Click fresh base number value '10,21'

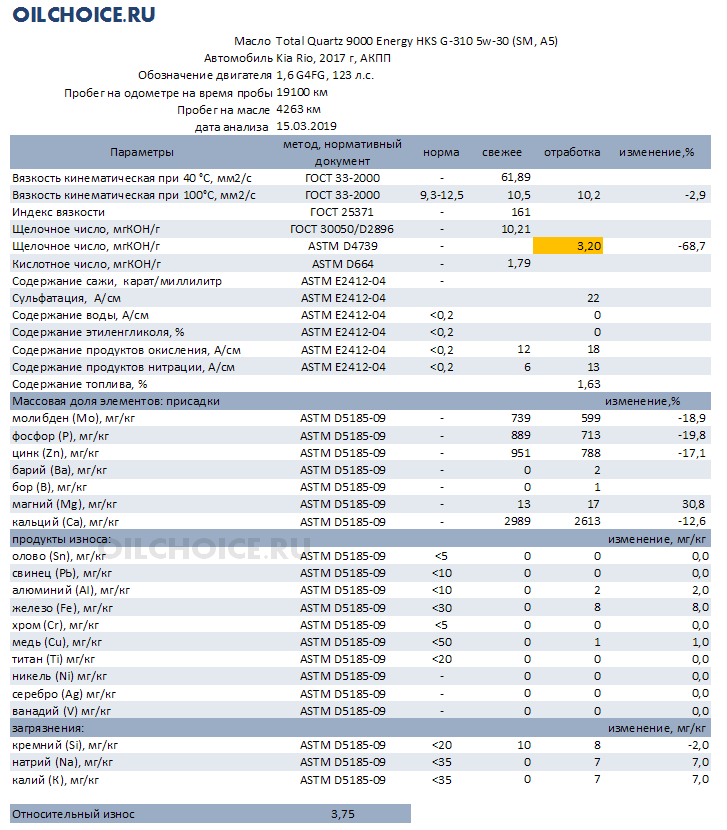[x=515, y=229]
